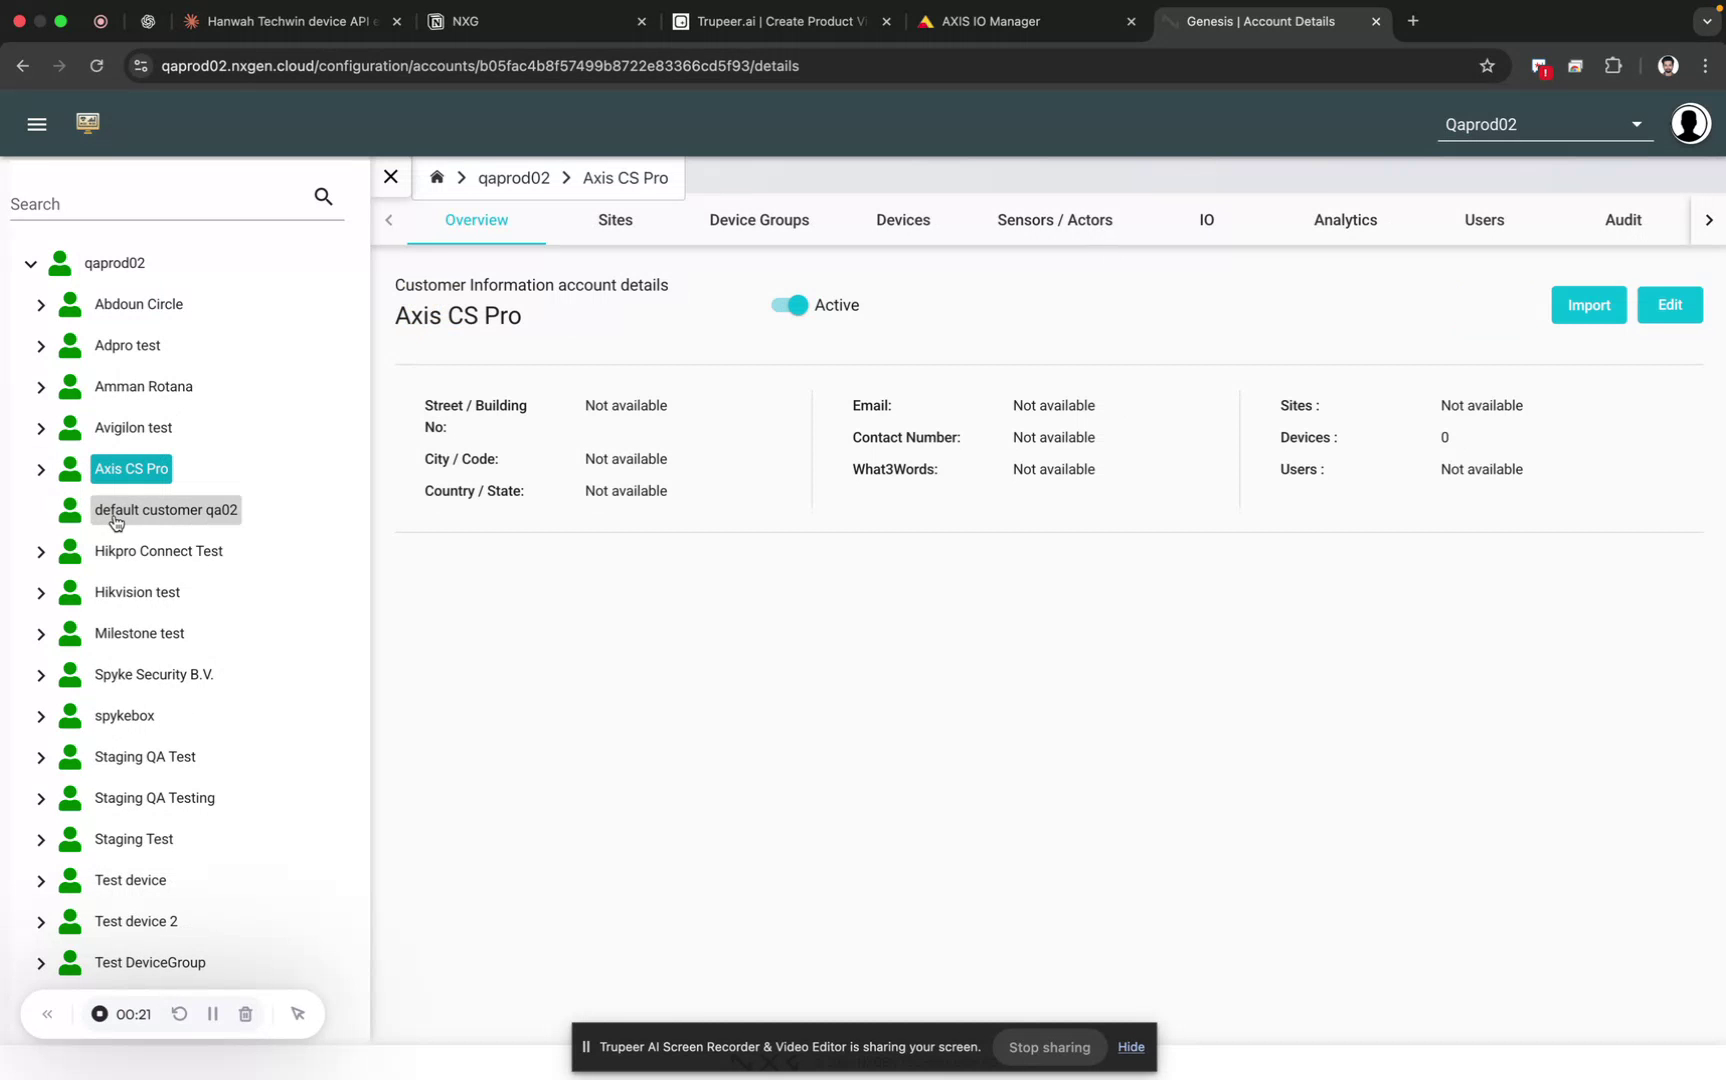Click Stop sharing in the banner
The width and height of the screenshot is (1726, 1080).
click(x=1048, y=1047)
